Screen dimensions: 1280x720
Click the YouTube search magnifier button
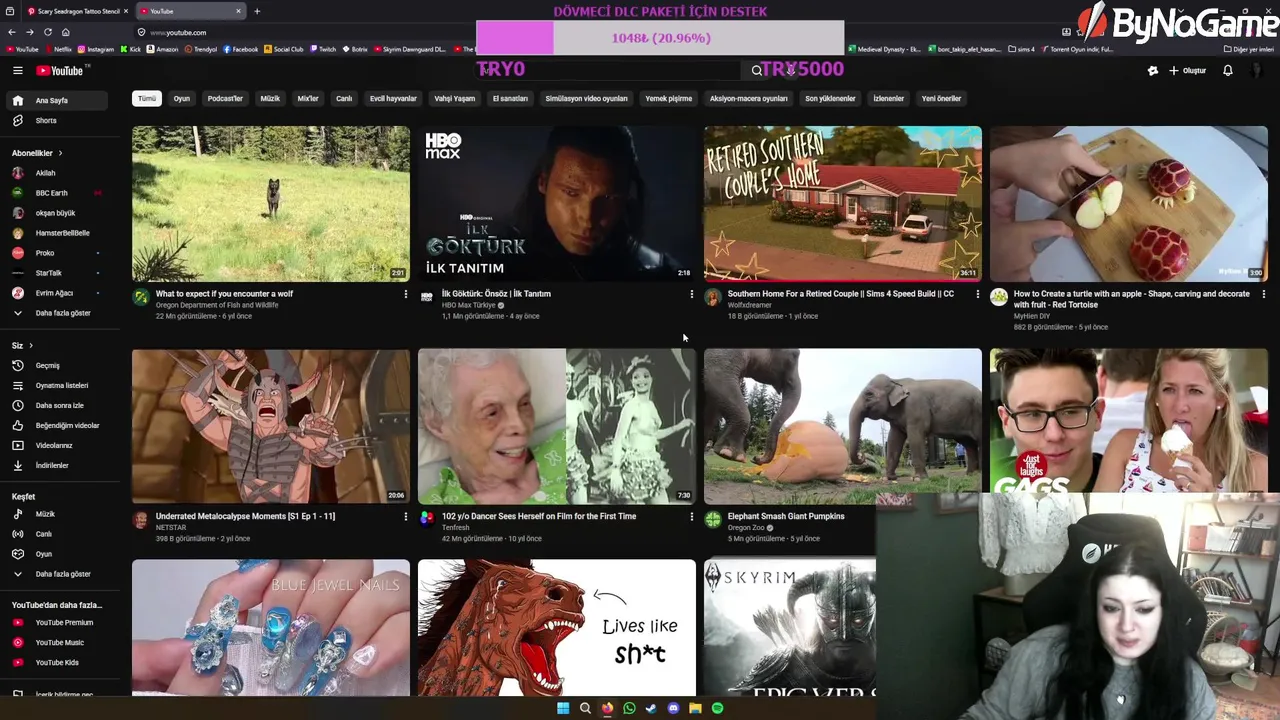756,70
